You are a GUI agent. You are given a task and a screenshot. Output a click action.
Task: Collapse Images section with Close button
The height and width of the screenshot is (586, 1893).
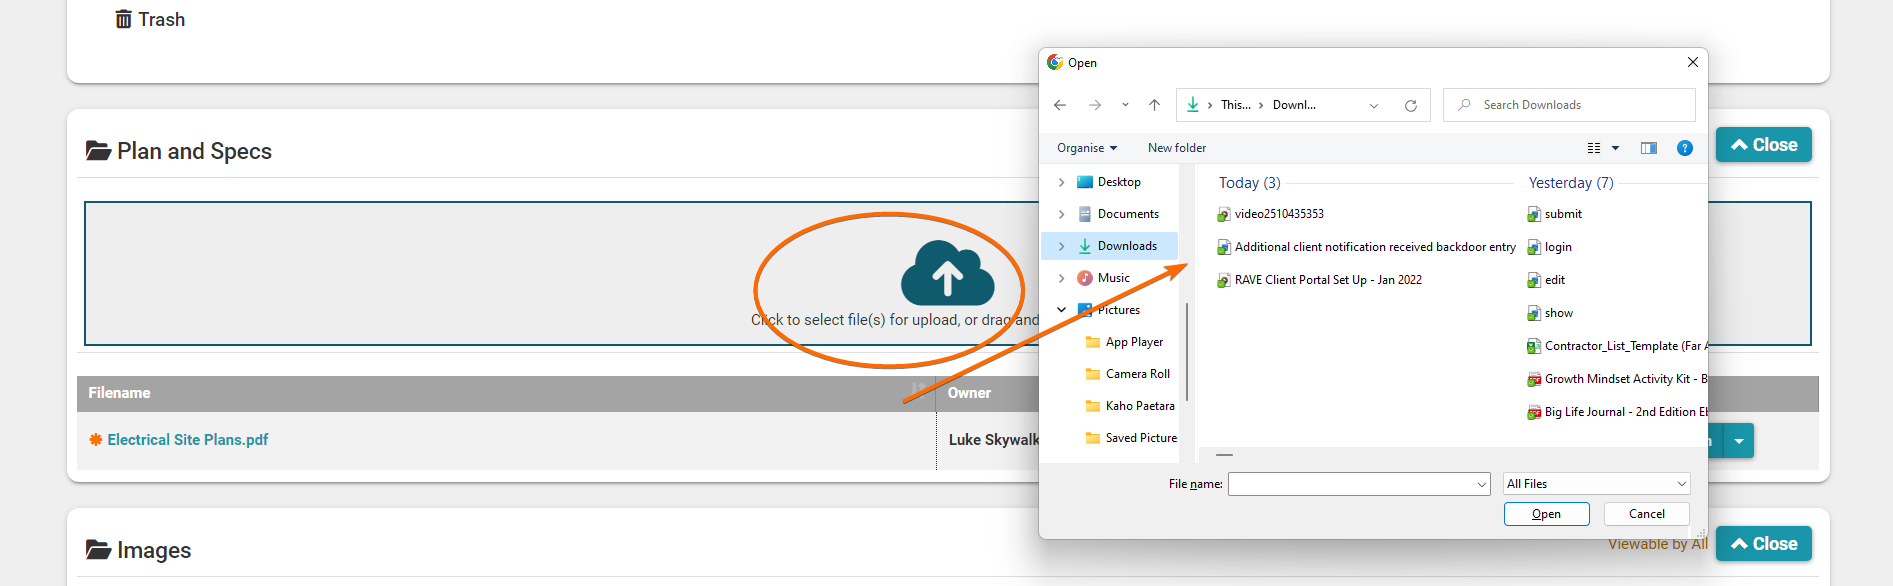tap(1764, 544)
